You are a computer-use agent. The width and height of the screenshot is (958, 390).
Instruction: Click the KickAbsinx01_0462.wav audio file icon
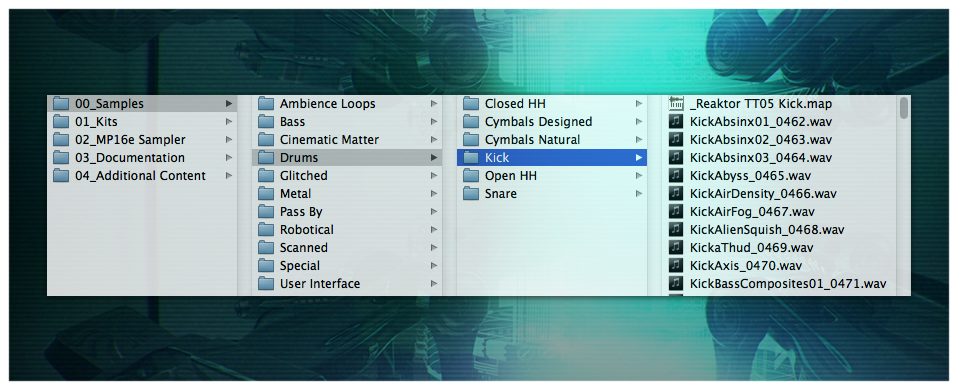coord(676,122)
